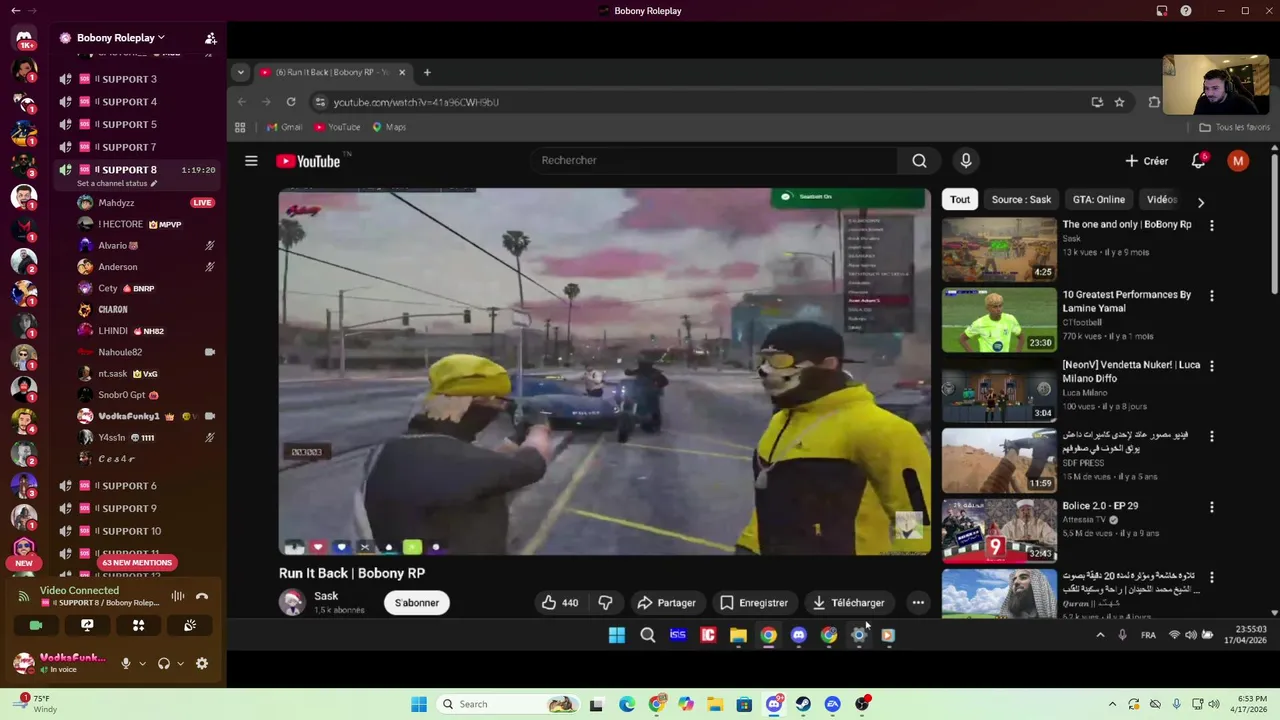1280x720 pixels.
Task: Deafen with the headphones icon
Action: click(164, 663)
